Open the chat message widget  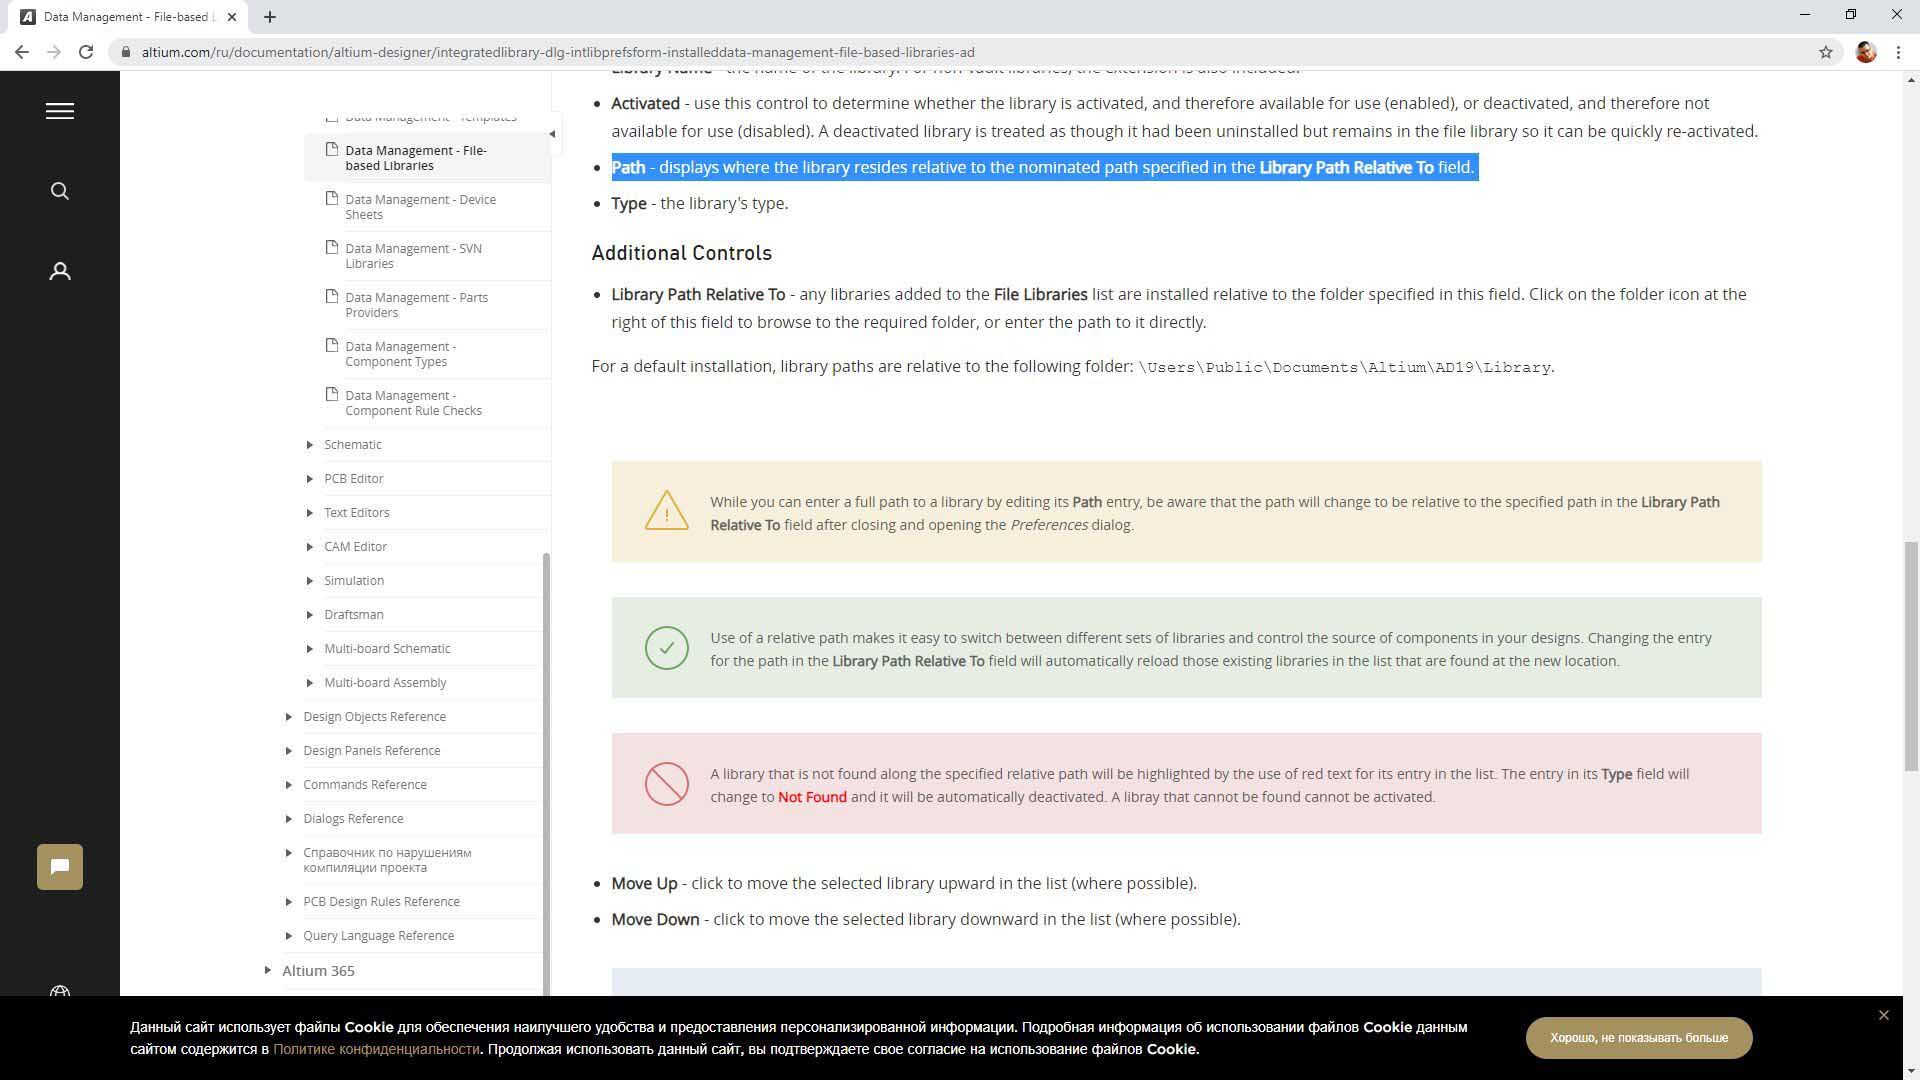[60, 867]
